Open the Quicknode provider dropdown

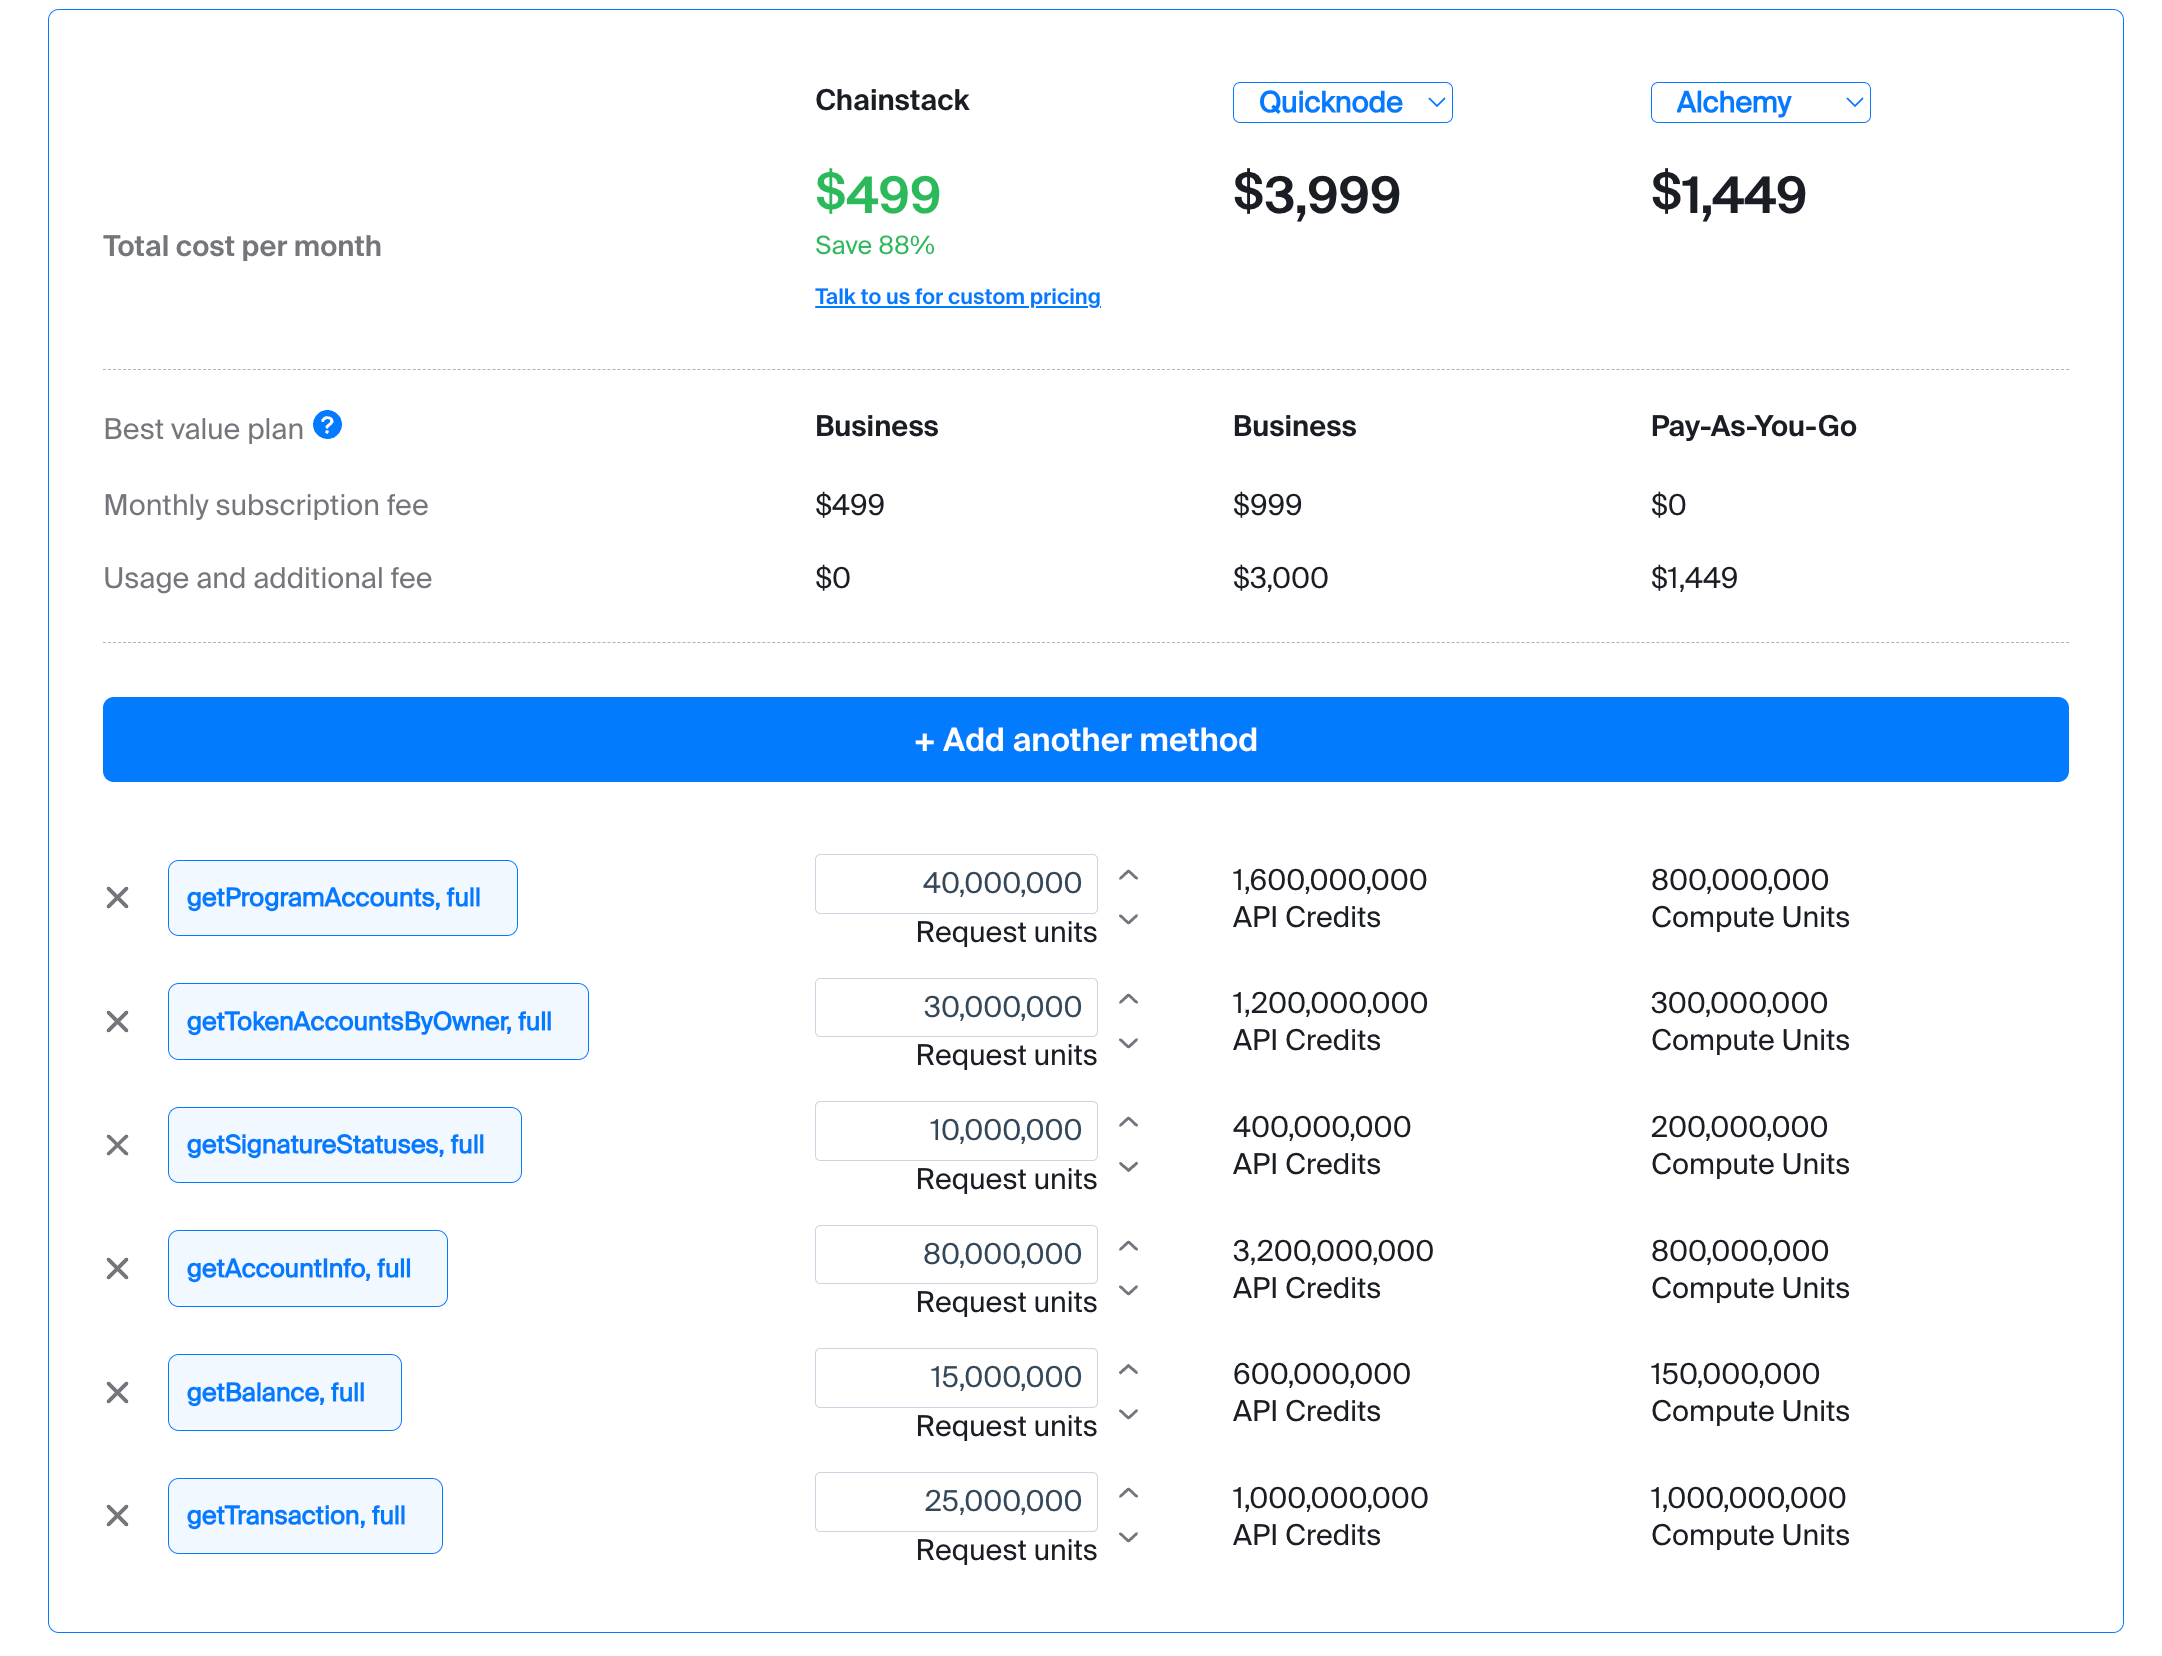(x=1342, y=103)
